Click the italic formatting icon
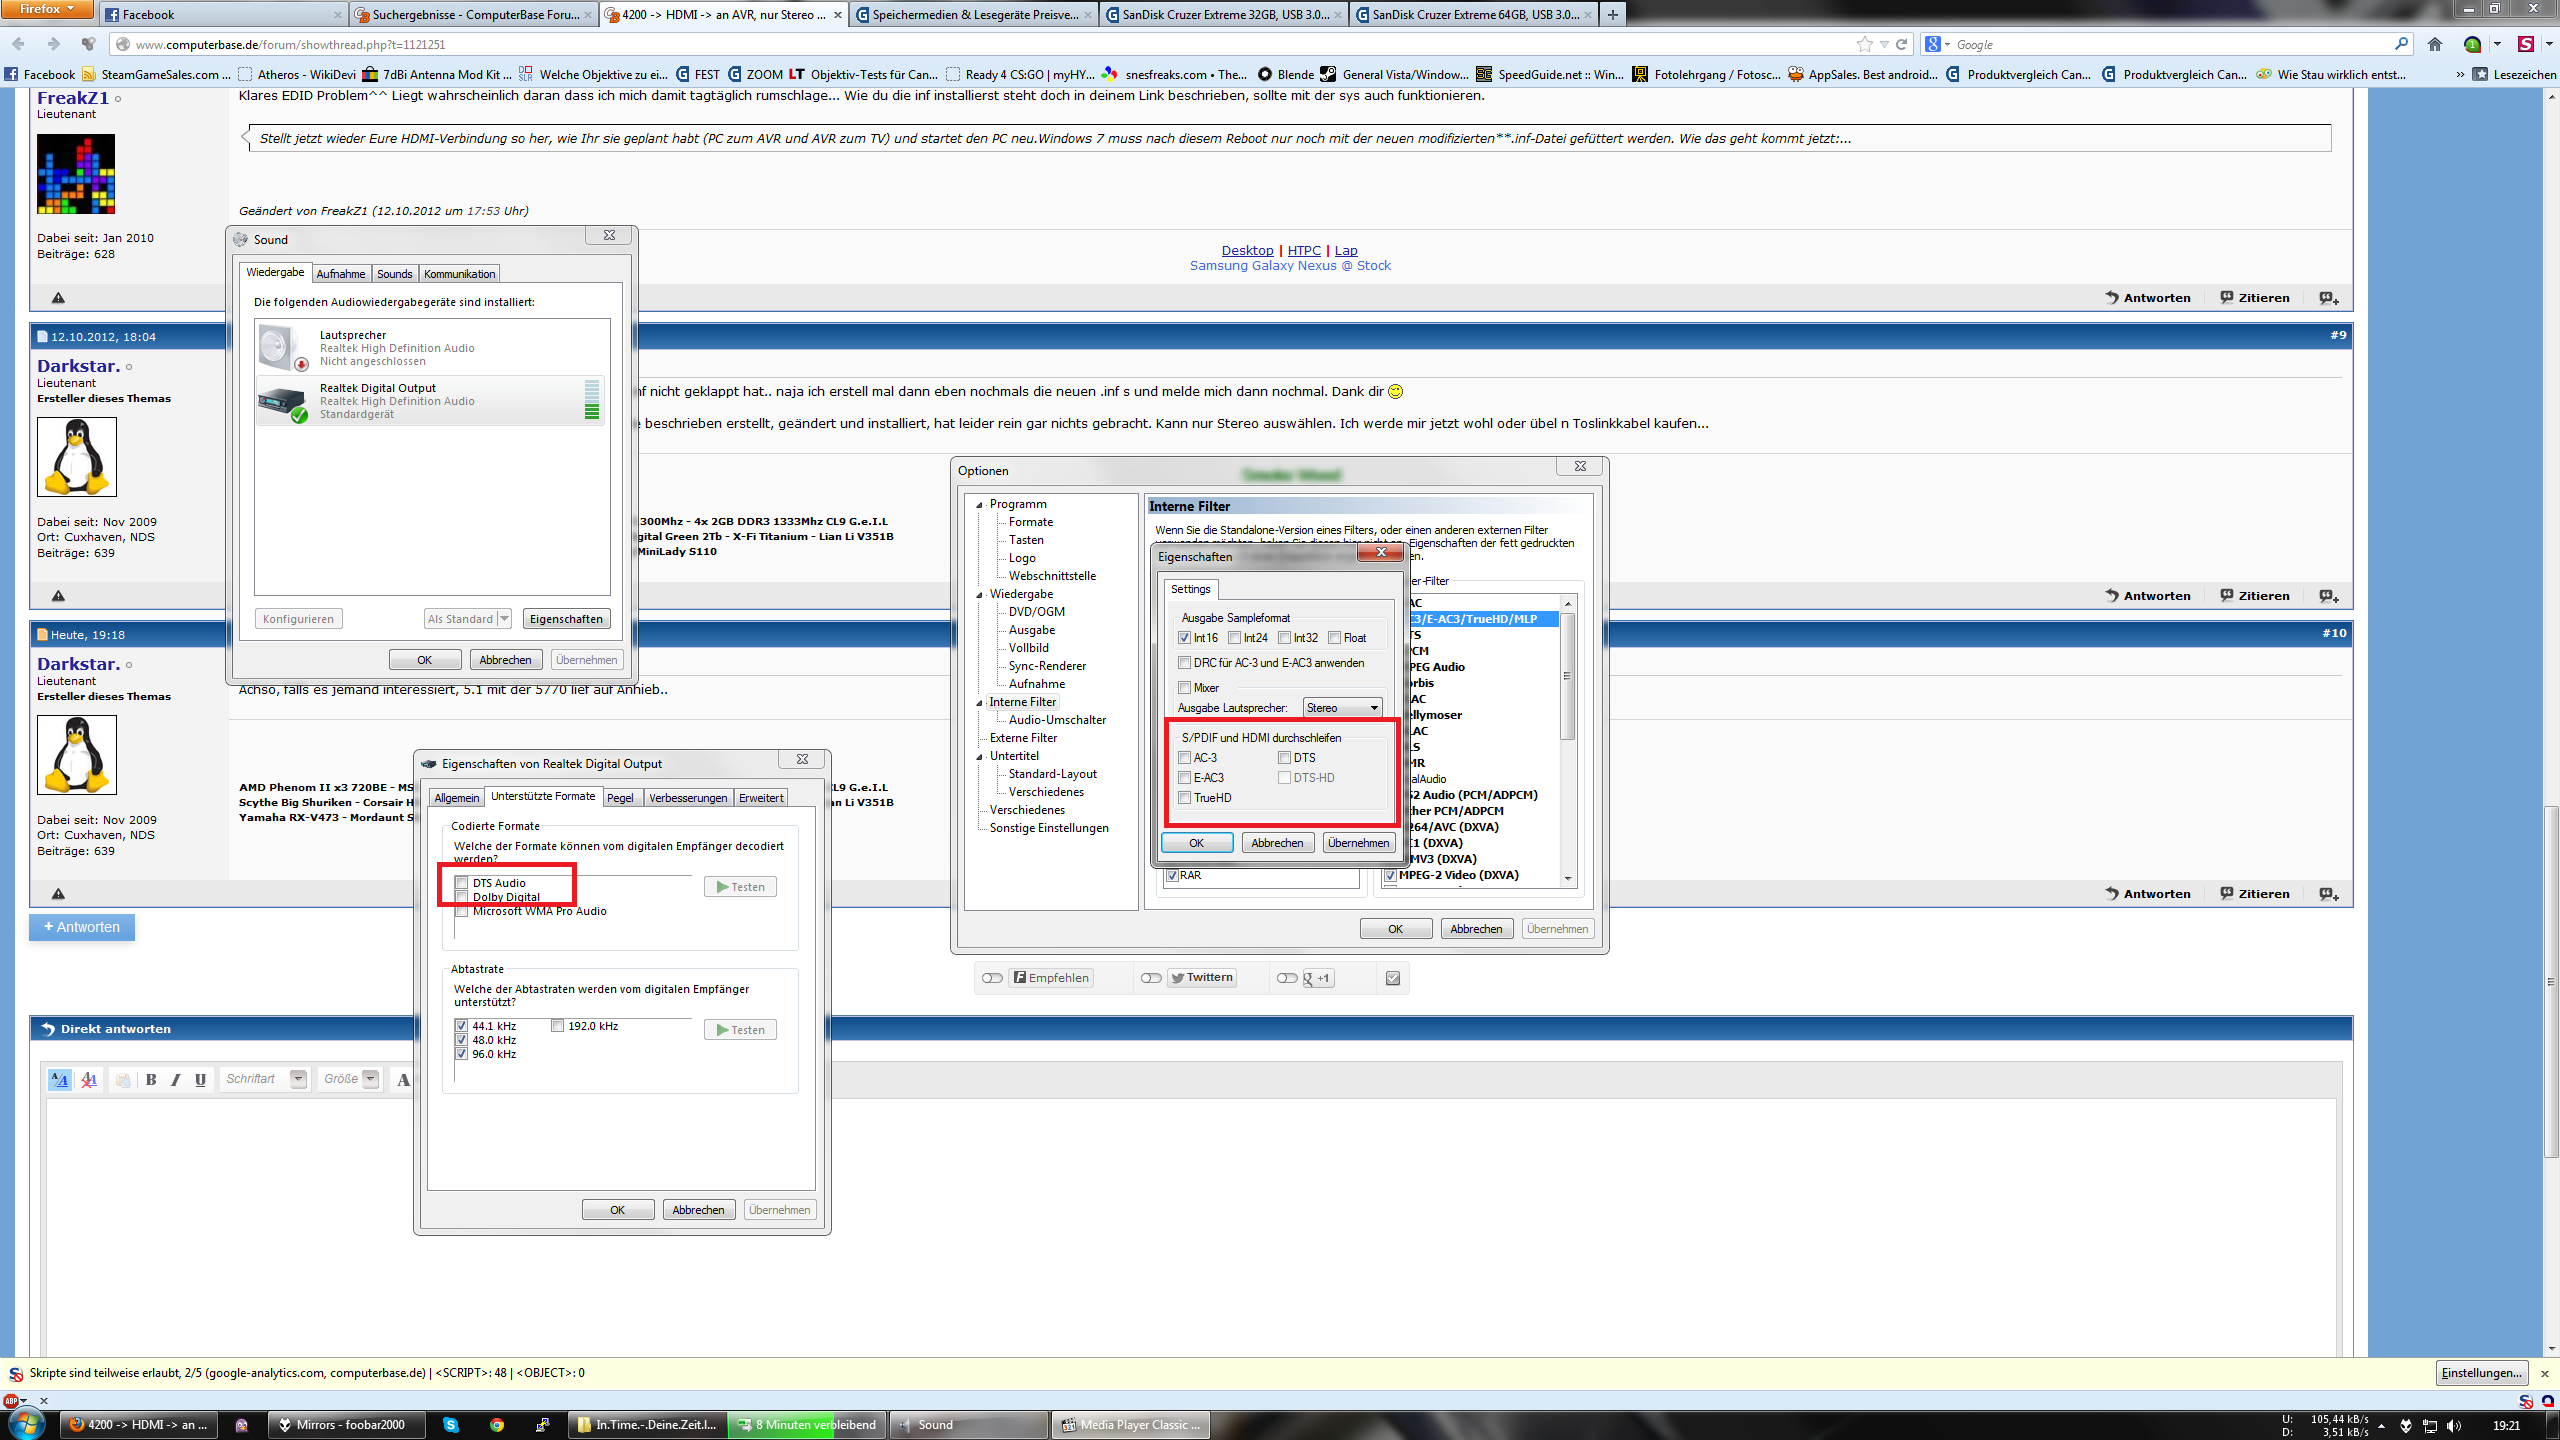Viewport: 2560px width, 1440px height. click(x=176, y=1079)
